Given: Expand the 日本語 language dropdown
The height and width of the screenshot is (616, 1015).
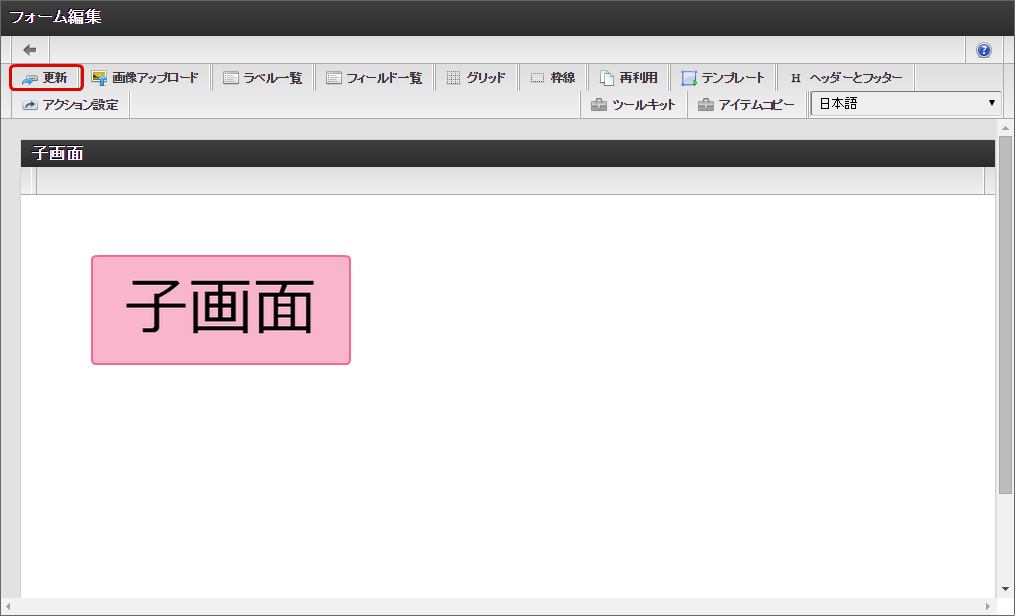Looking at the screenshot, I should (906, 104).
